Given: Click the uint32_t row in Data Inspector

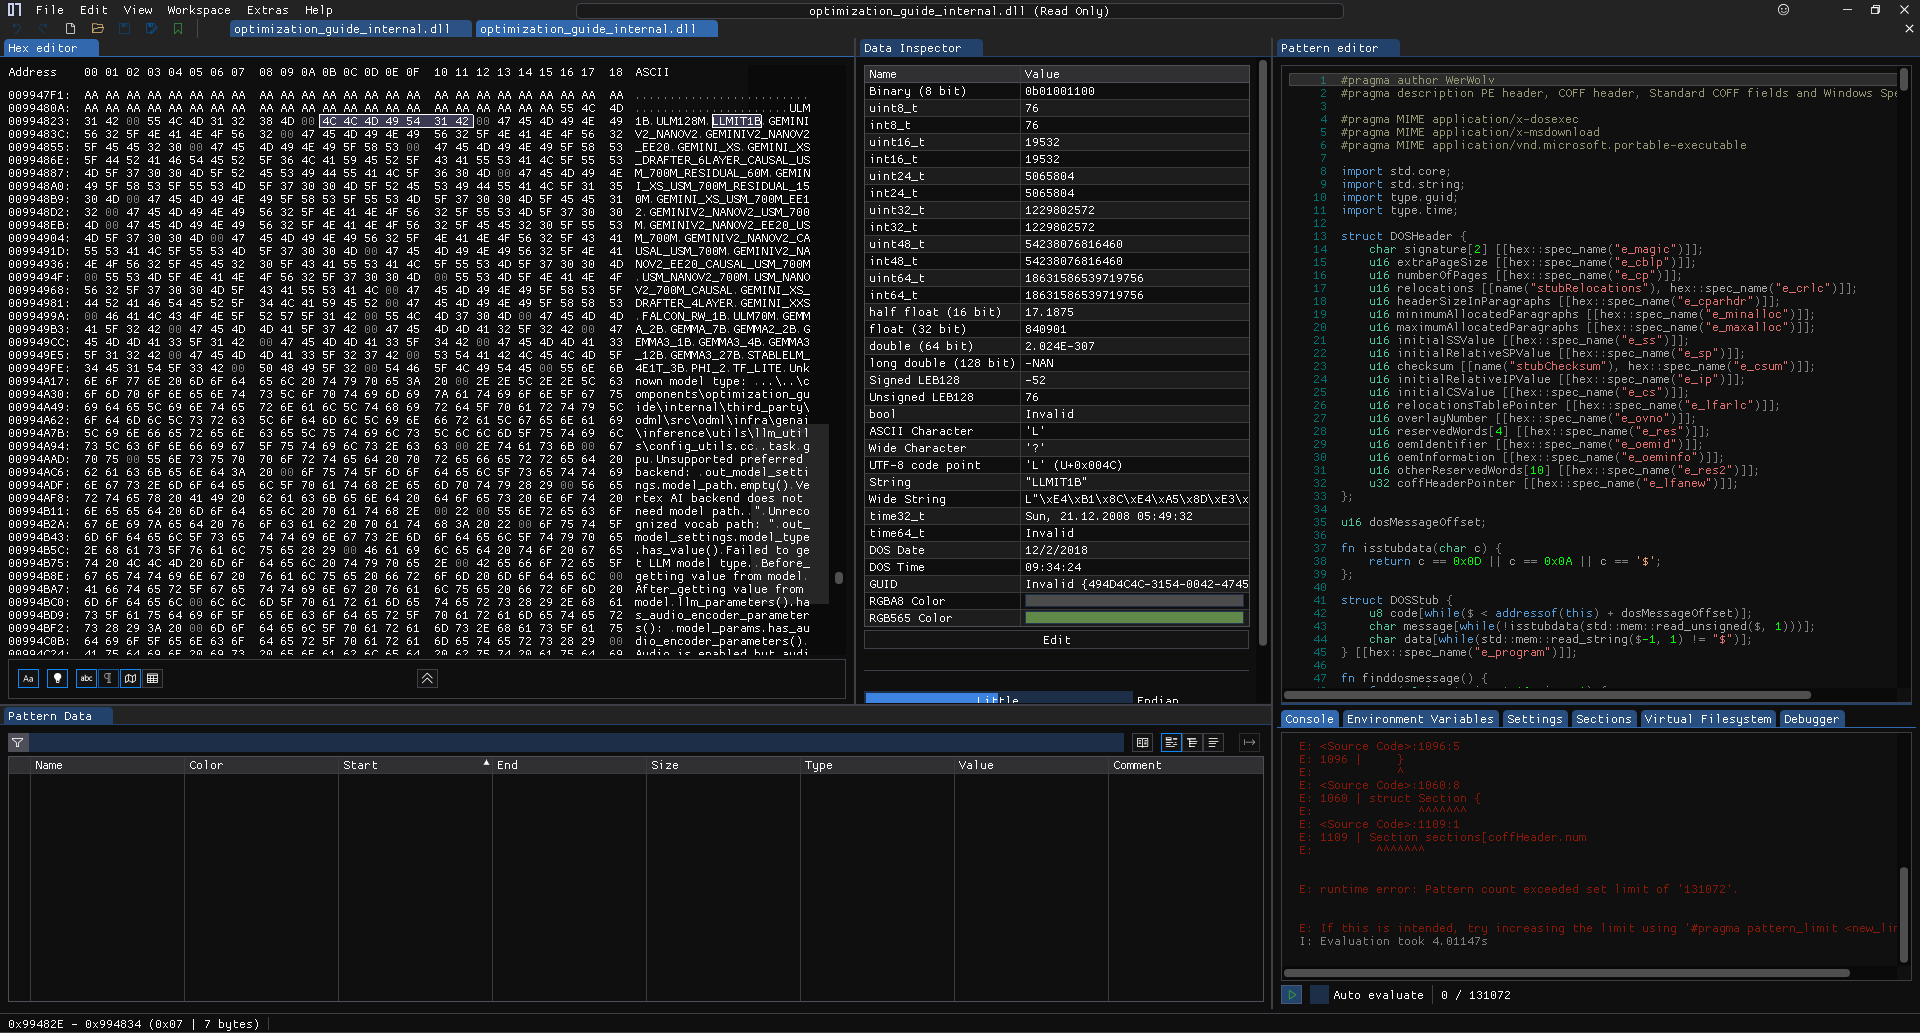Looking at the screenshot, I should (1057, 210).
